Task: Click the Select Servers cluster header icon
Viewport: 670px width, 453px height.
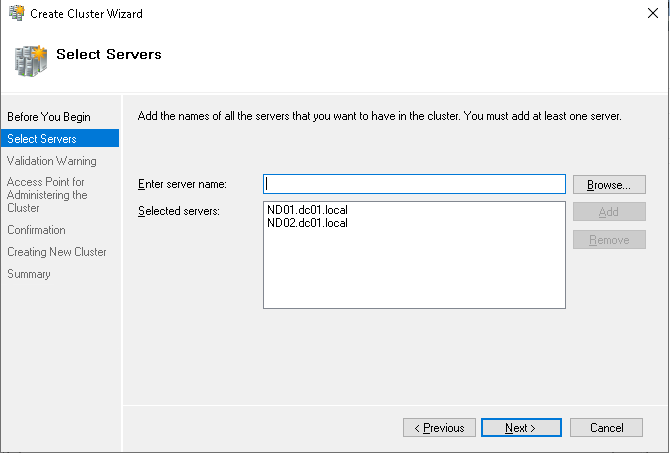Action: click(30, 61)
